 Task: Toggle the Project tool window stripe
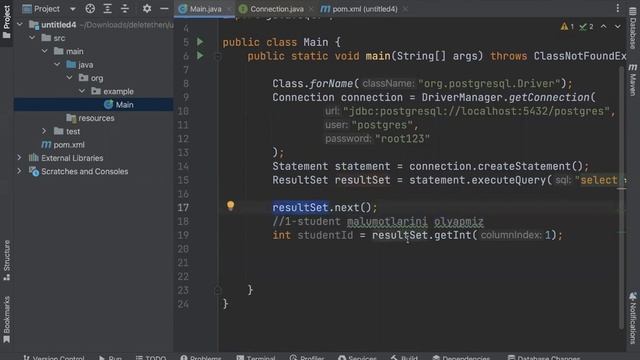point(7,22)
